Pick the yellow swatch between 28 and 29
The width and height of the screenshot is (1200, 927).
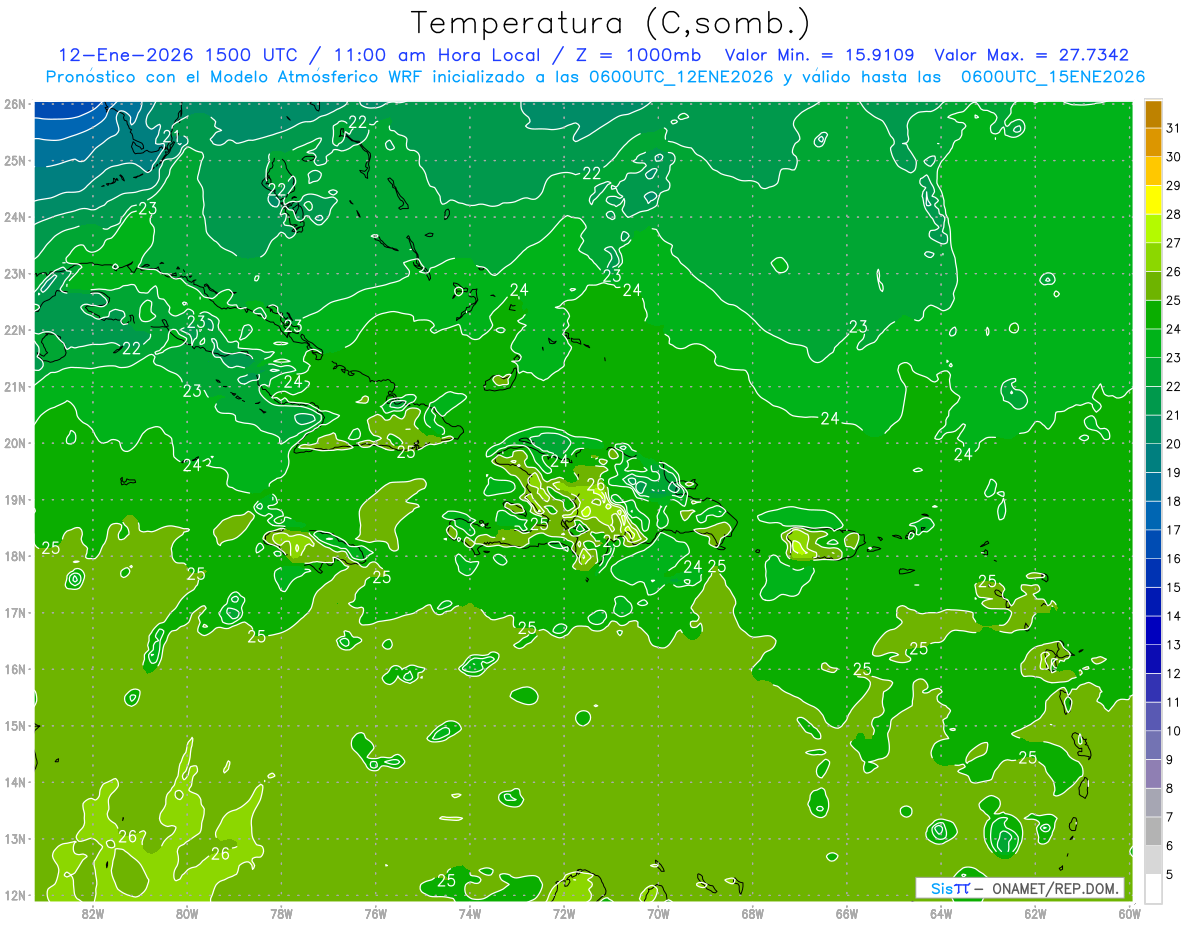[1153, 200]
